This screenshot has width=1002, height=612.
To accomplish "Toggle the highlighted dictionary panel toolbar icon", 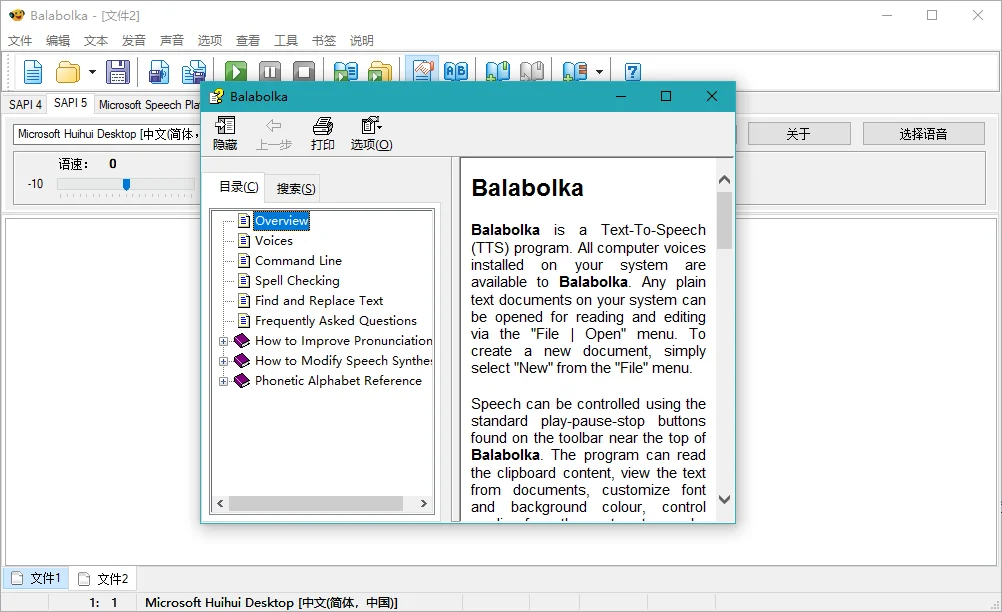I will point(422,70).
